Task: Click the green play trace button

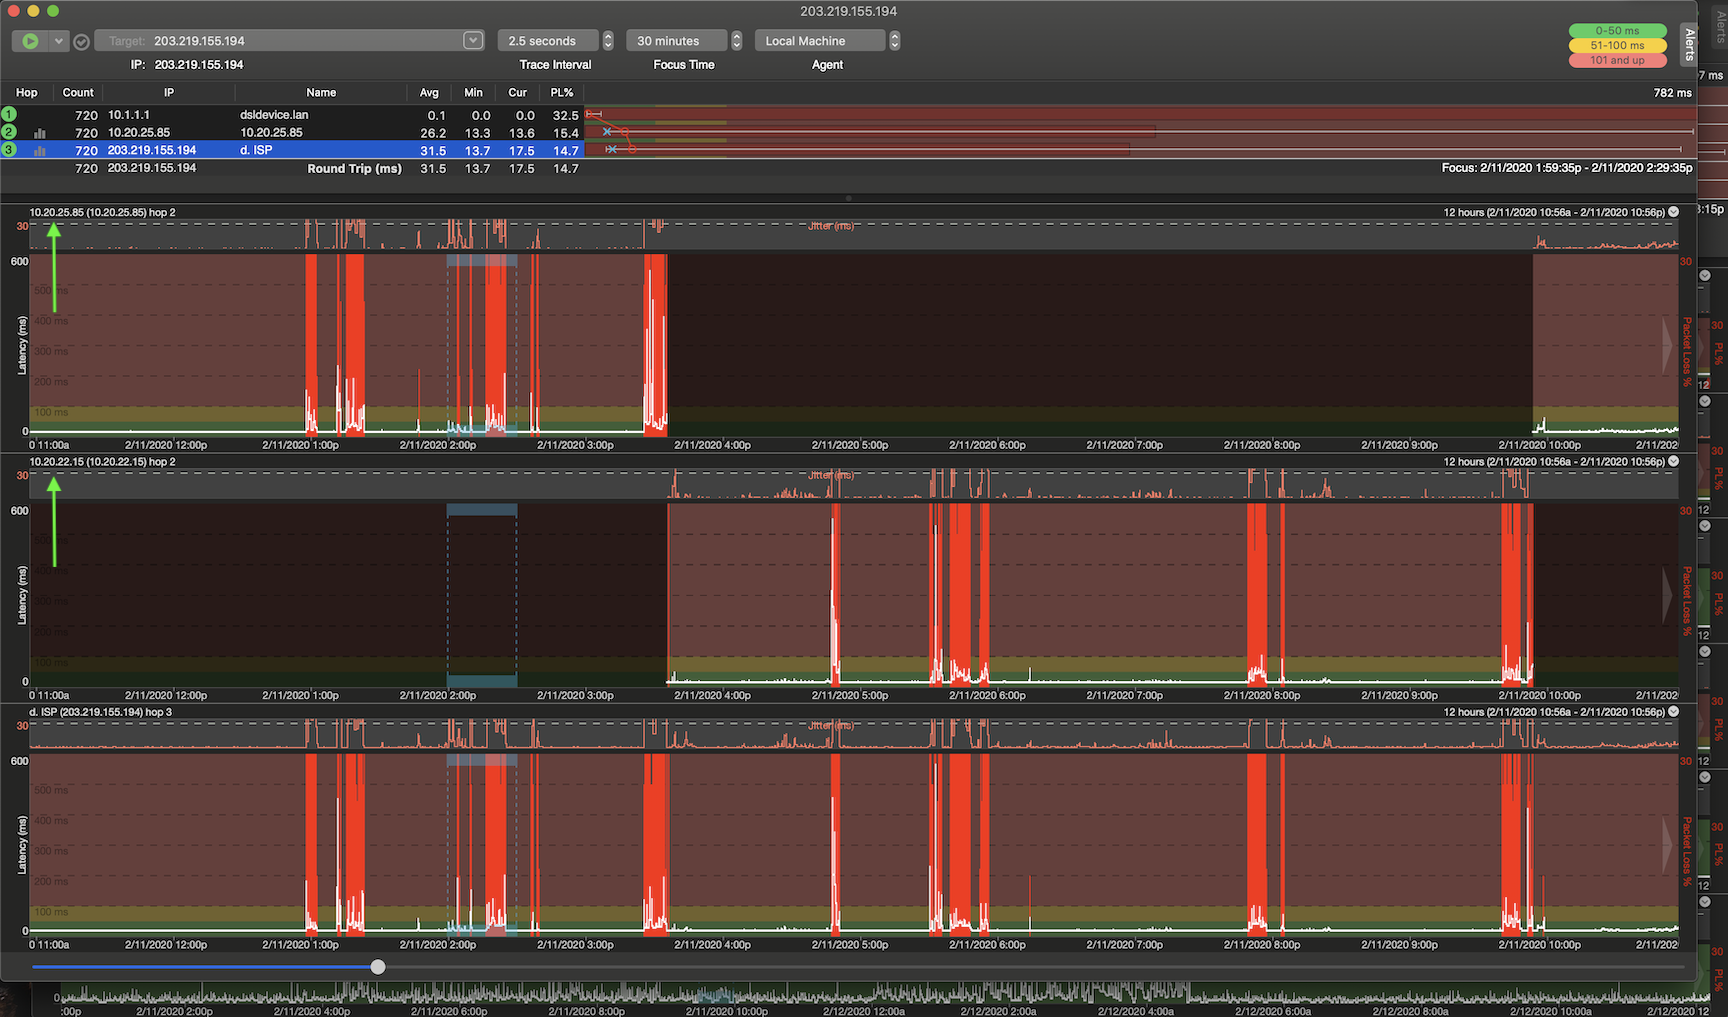Action: click(x=30, y=41)
